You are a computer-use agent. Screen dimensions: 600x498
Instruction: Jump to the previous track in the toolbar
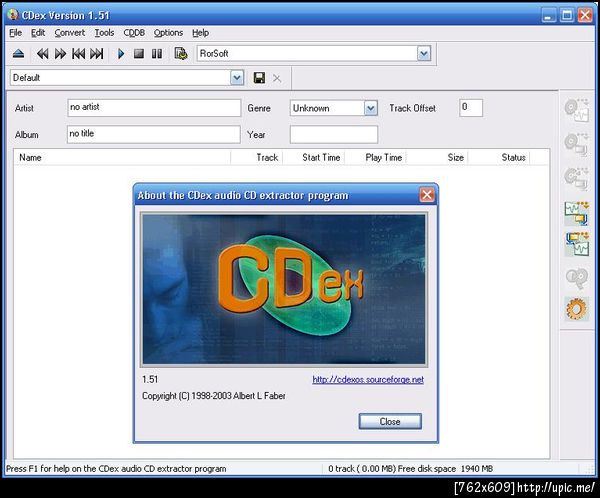click(78, 54)
